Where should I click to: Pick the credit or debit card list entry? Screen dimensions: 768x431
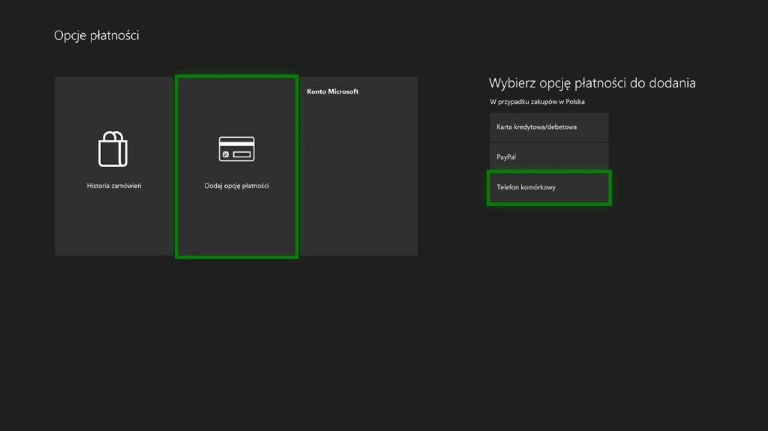pos(548,127)
